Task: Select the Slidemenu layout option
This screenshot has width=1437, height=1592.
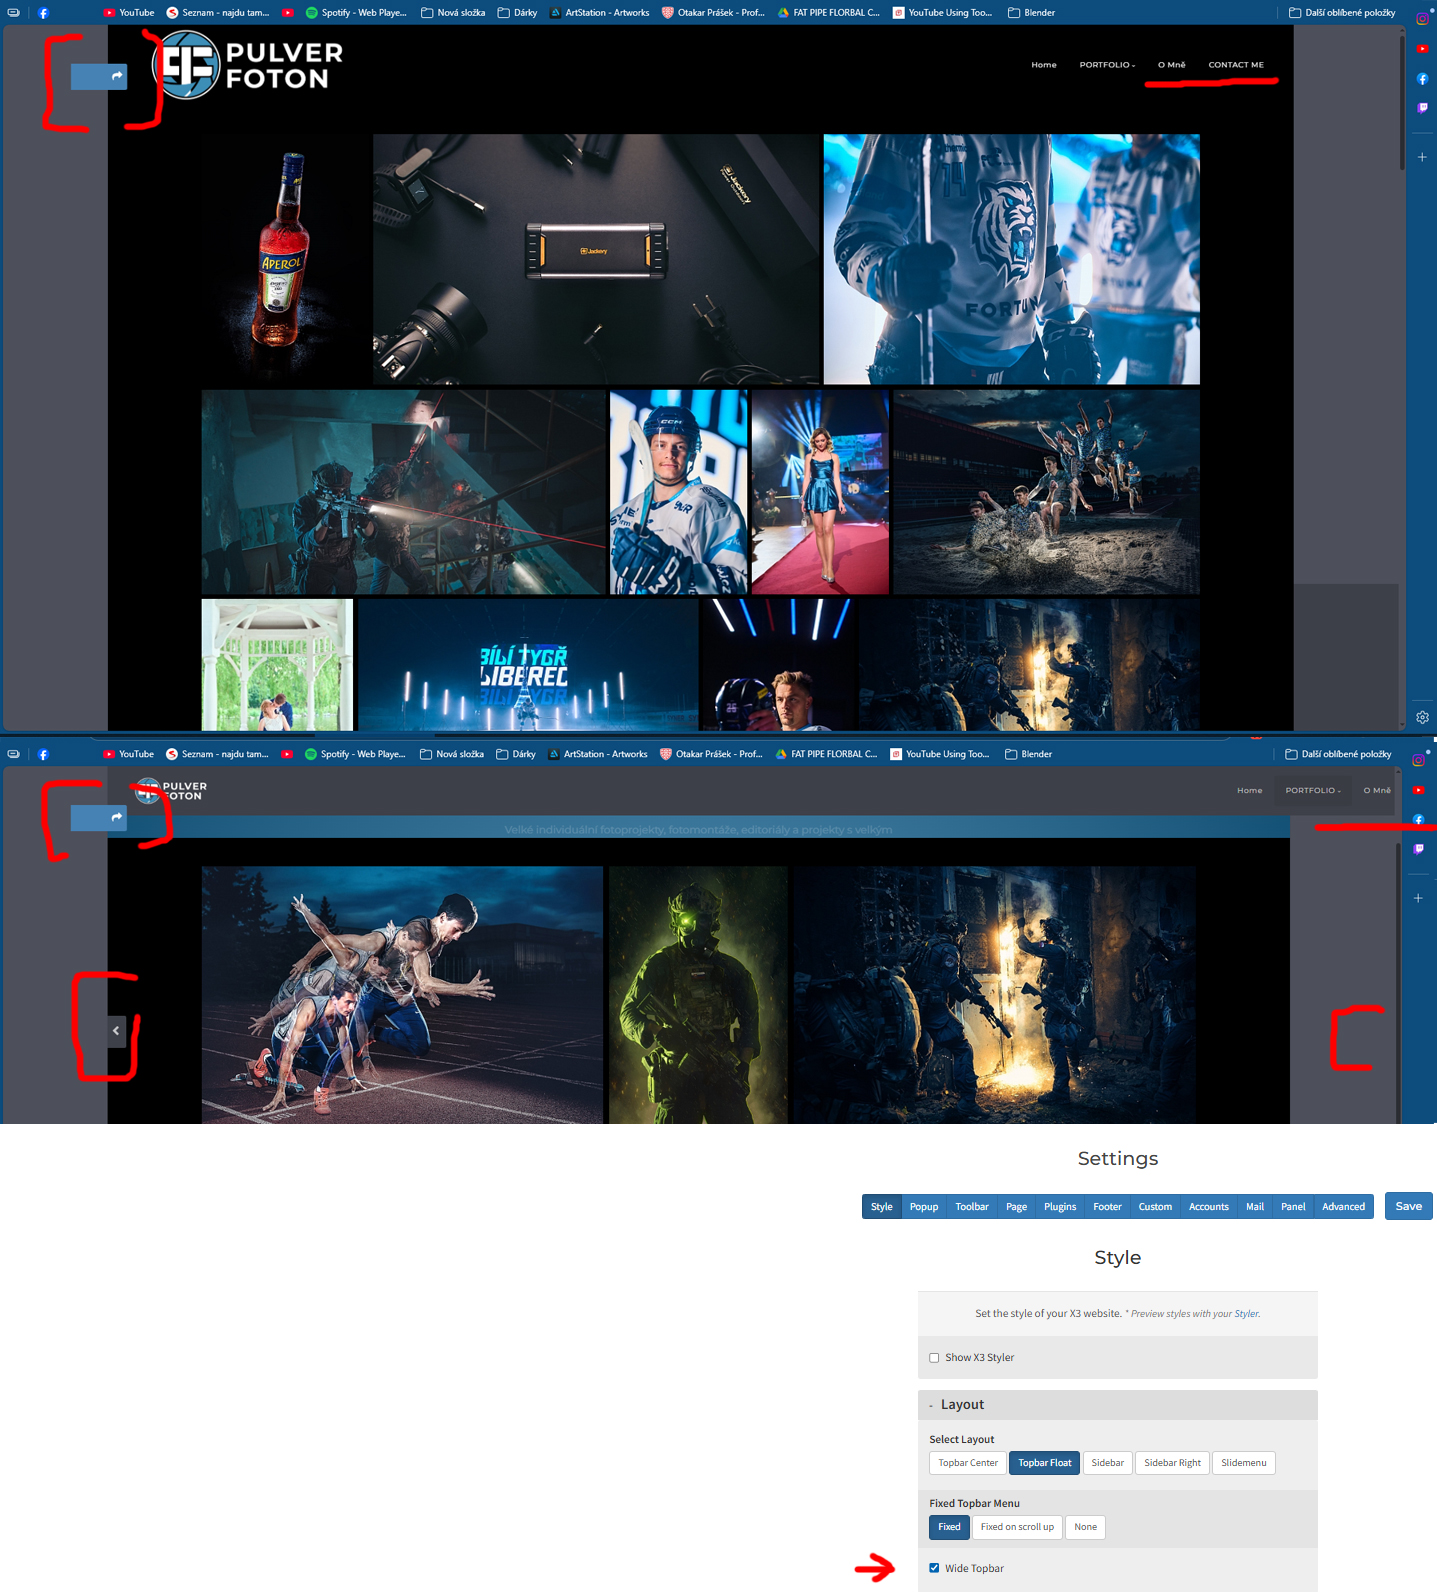Action: tap(1243, 1463)
